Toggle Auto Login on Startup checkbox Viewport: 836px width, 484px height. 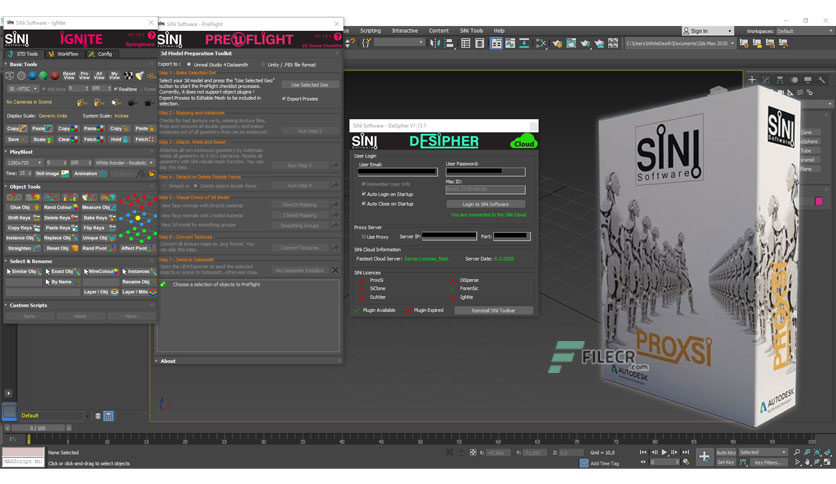pos(364,194)
